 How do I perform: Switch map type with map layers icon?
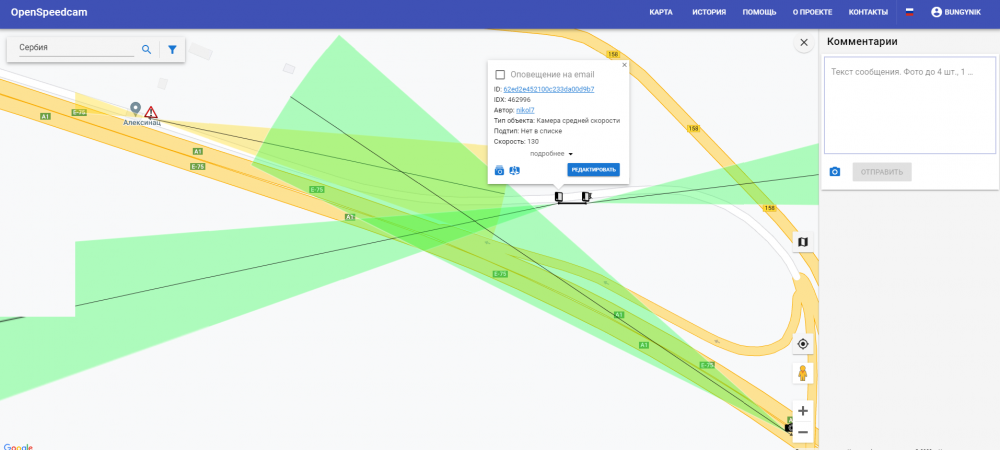(803, 242)
